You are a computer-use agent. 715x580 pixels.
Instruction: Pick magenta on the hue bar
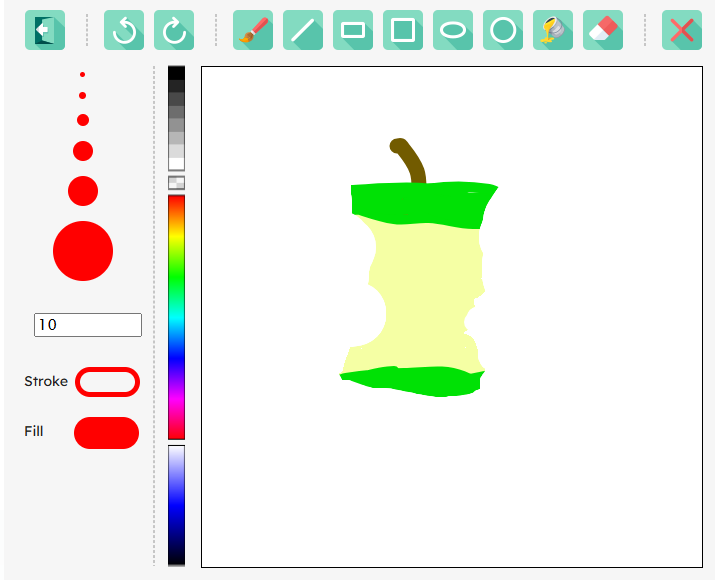tap(176, 399)
